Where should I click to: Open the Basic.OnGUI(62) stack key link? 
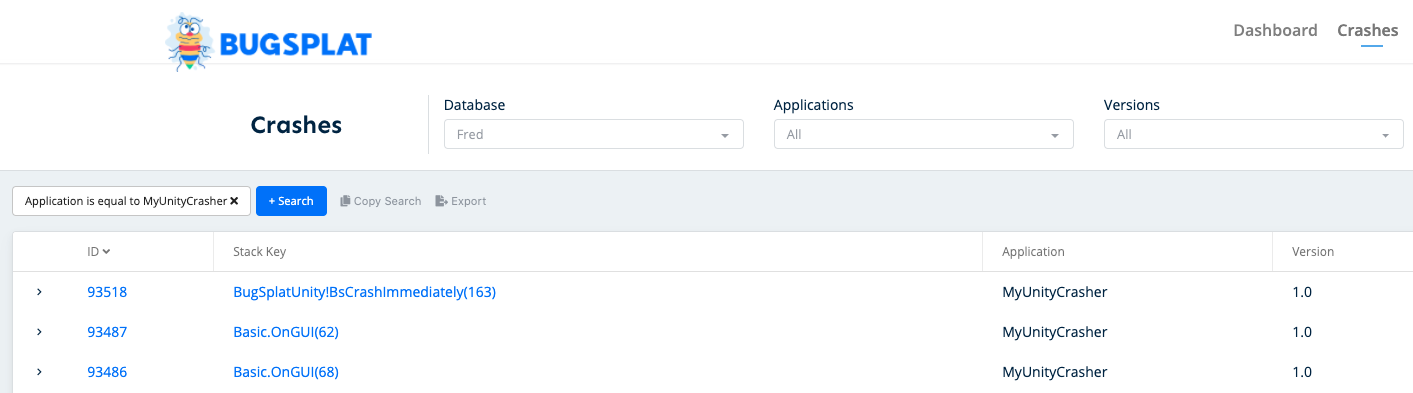[x=286, y=332]
